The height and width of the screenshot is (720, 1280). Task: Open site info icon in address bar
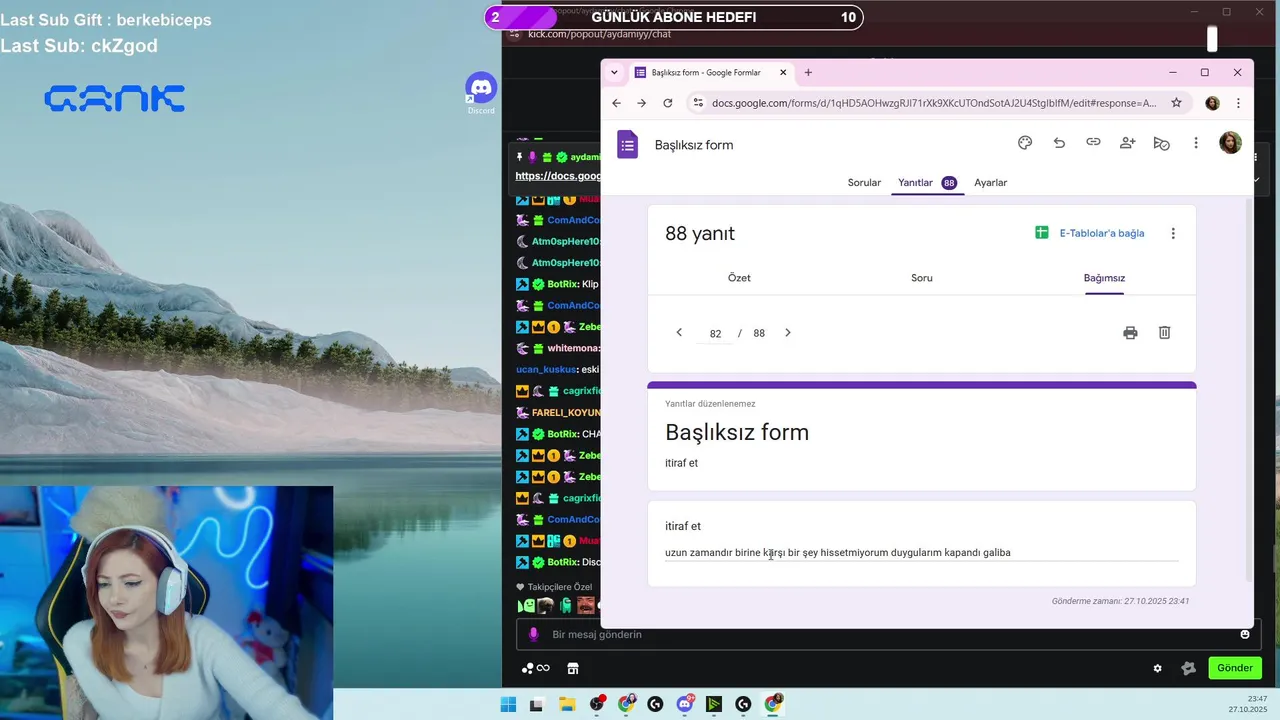tap(698, 103)
